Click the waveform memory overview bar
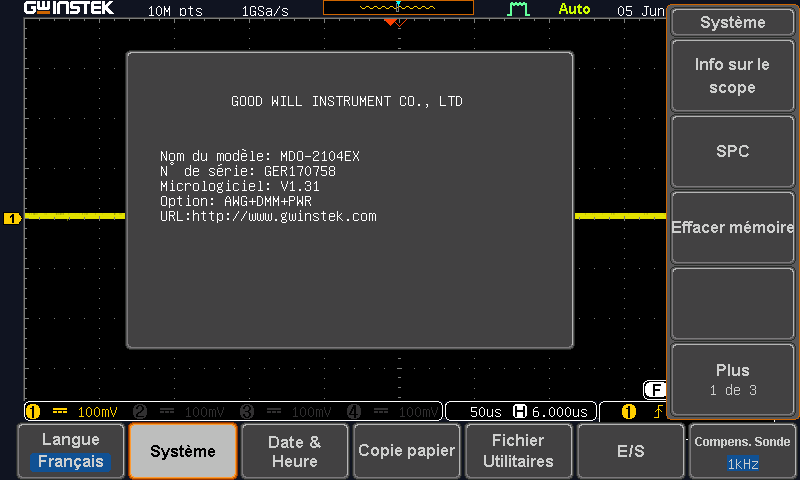This screenshot has height=480, width=800. coord(398,8)
